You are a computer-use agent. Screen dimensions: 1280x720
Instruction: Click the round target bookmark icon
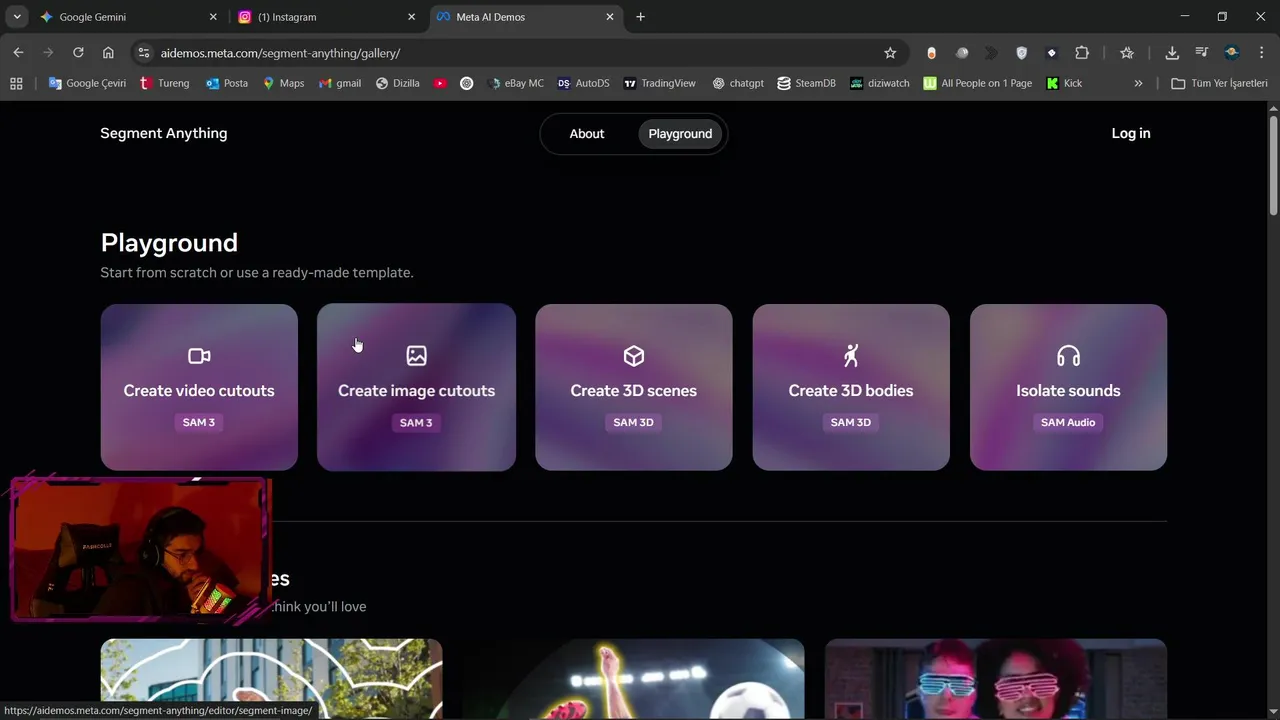[466, 83]
